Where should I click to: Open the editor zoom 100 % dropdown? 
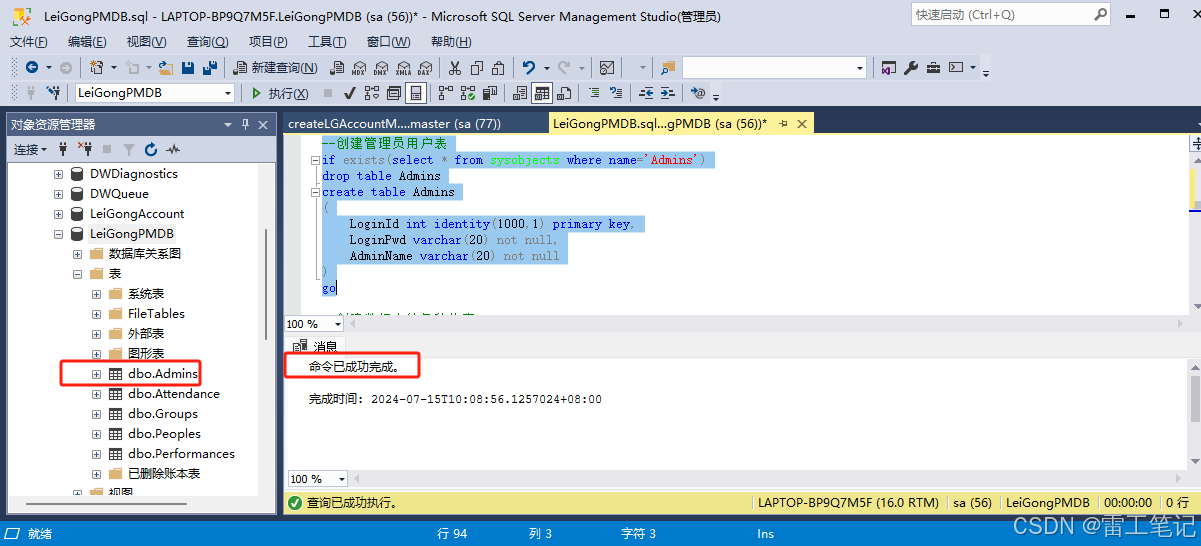tap(340, 324)
